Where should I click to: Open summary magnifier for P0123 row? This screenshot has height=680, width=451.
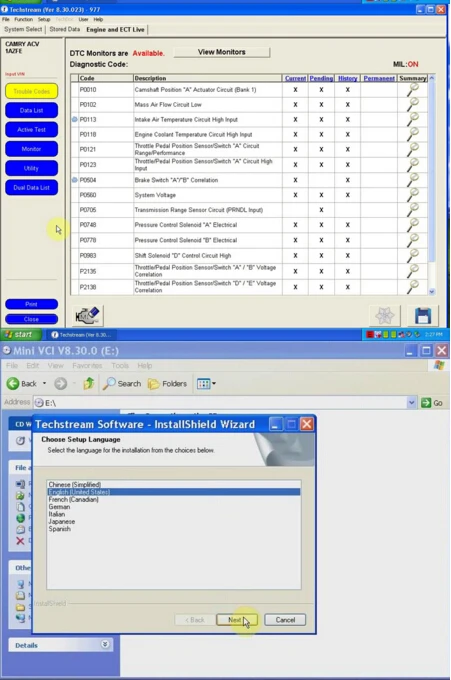pyautogui.click(x=413, y=164)
